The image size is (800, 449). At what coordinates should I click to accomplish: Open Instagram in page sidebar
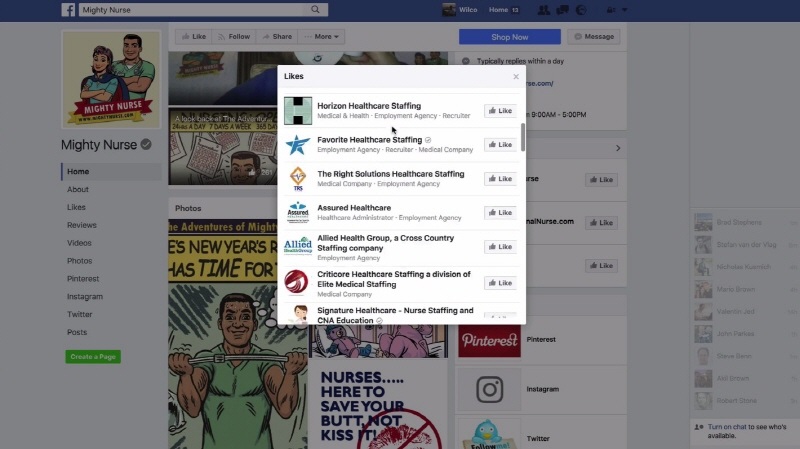click(x=85, y=296)
